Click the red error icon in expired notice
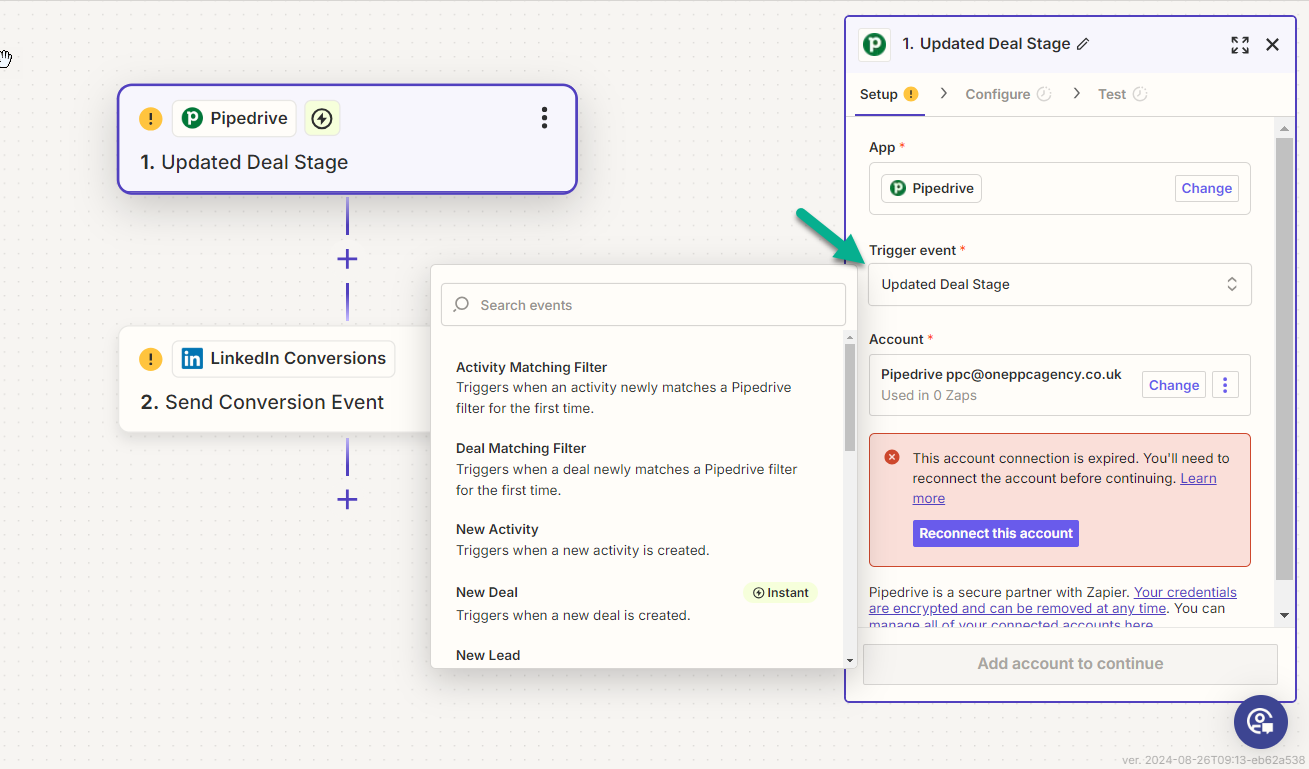 (892, 457)
